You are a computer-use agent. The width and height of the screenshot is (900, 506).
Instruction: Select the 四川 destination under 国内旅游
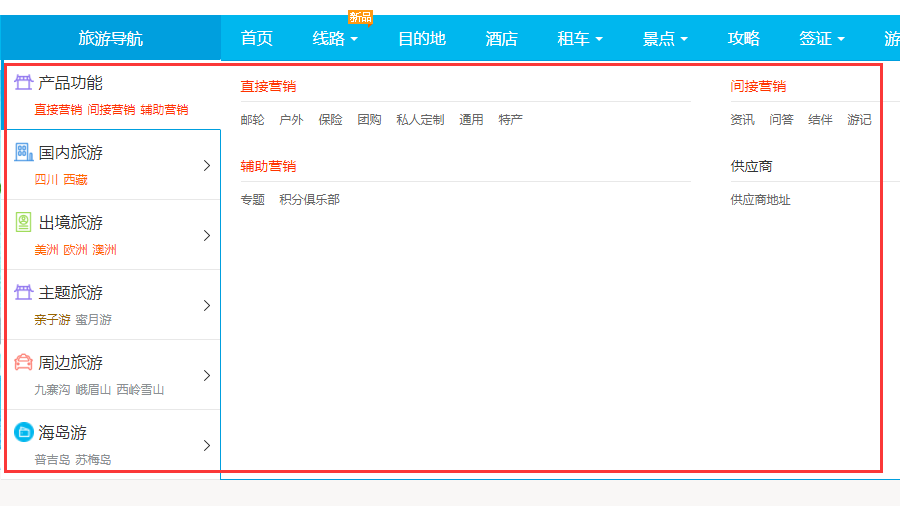click(x=46, y=180)
